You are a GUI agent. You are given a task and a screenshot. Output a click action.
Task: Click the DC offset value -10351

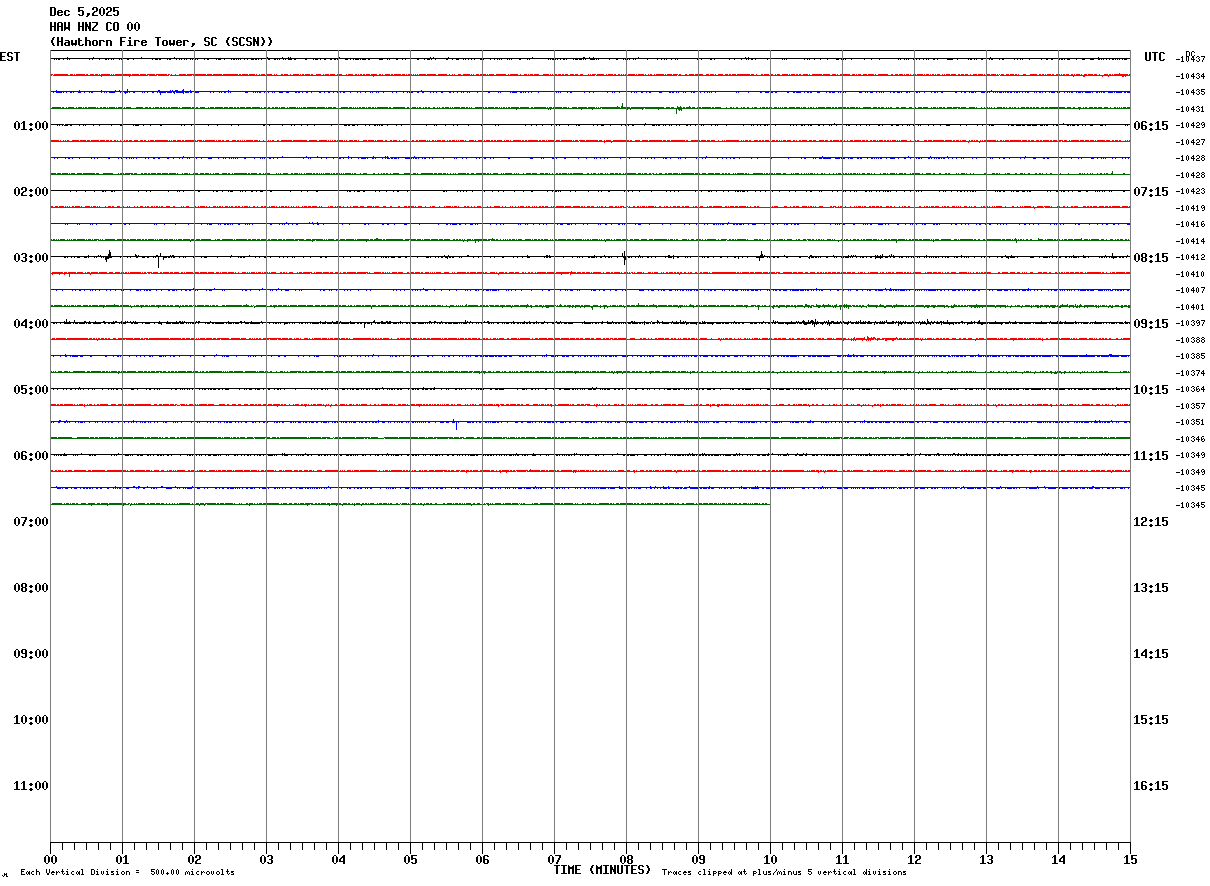[x=1190, y=423]
